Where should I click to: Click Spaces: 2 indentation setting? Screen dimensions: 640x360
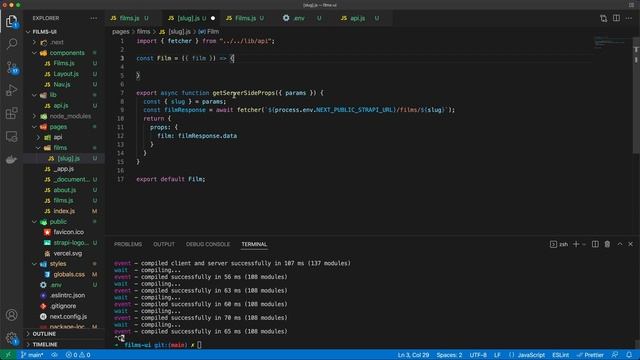(x=449, y=355)
